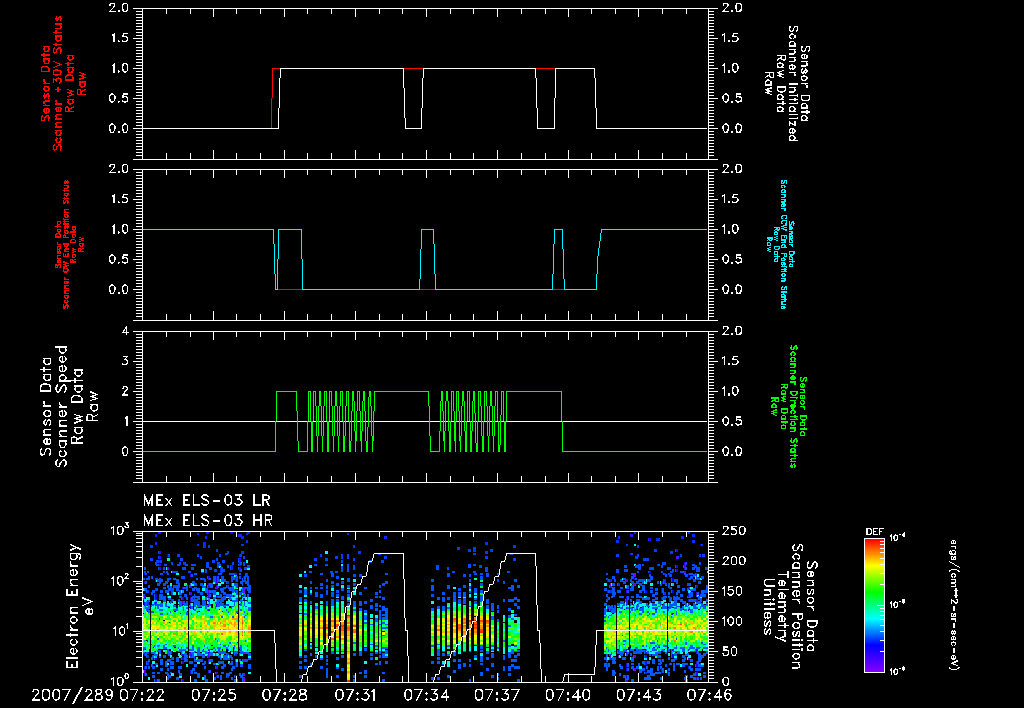Click the 10^-6 label on the colorbar
Screen dimensions: 1024x708
point(898,671)
